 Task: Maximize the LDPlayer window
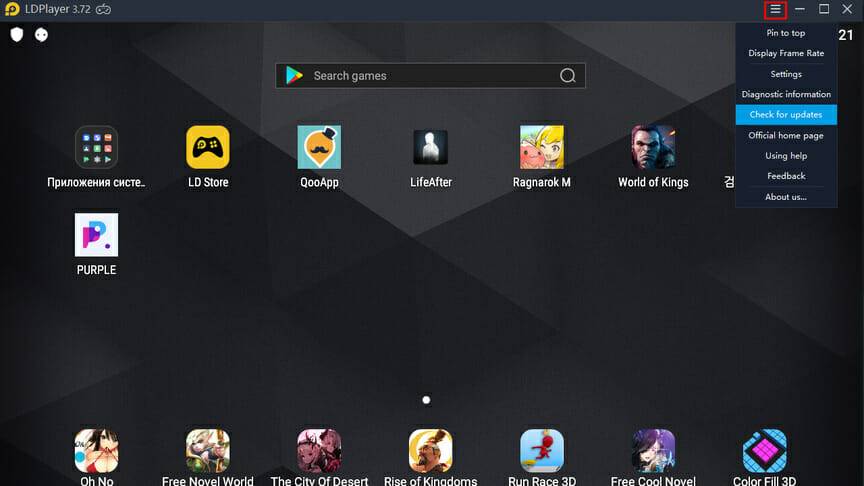[824, 9]
